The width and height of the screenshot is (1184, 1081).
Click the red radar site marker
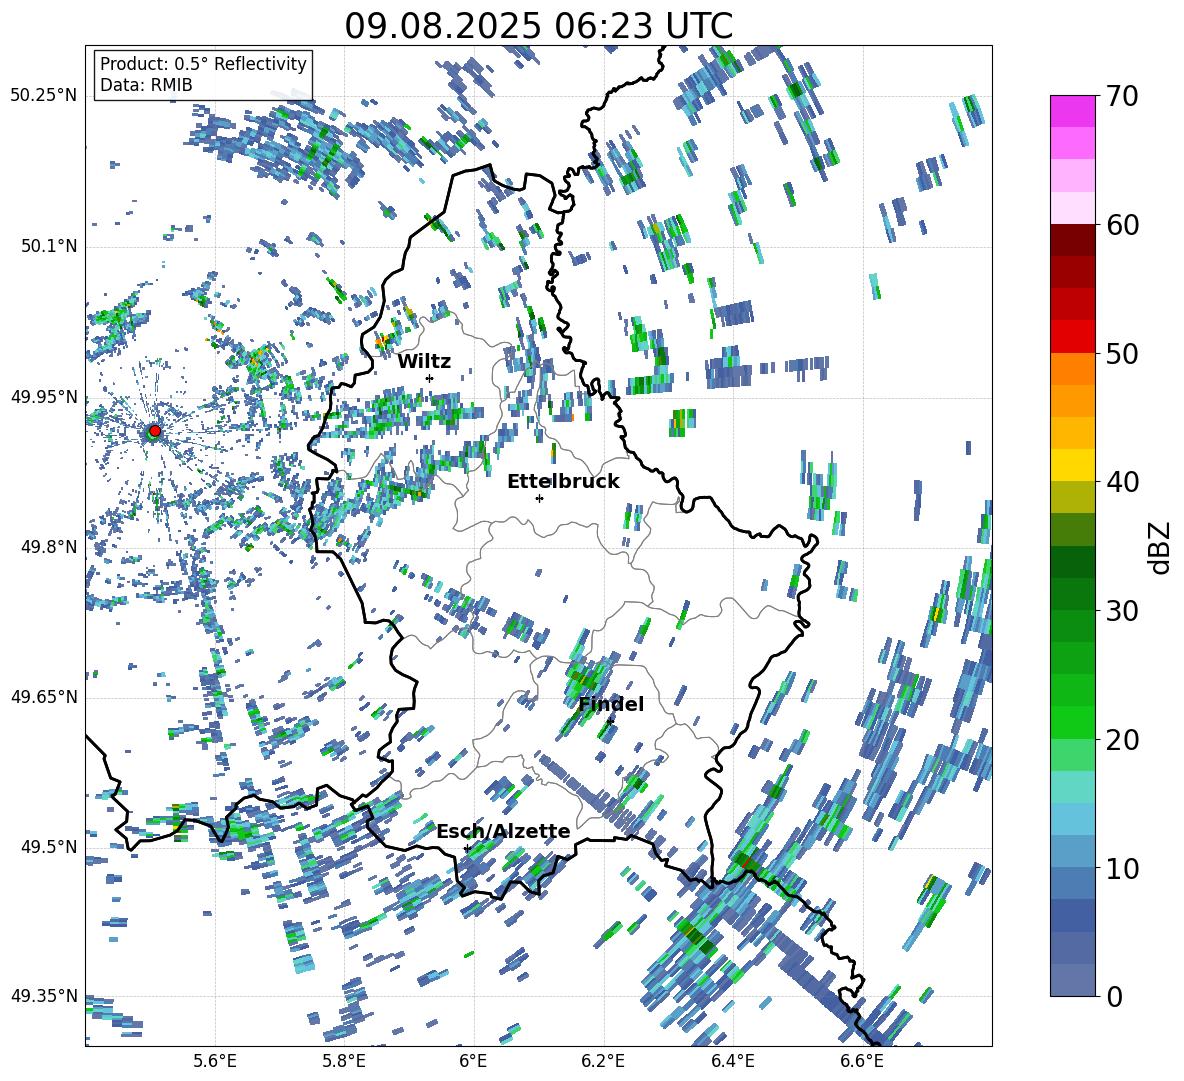pyautogui.click(x=154, y=431)
